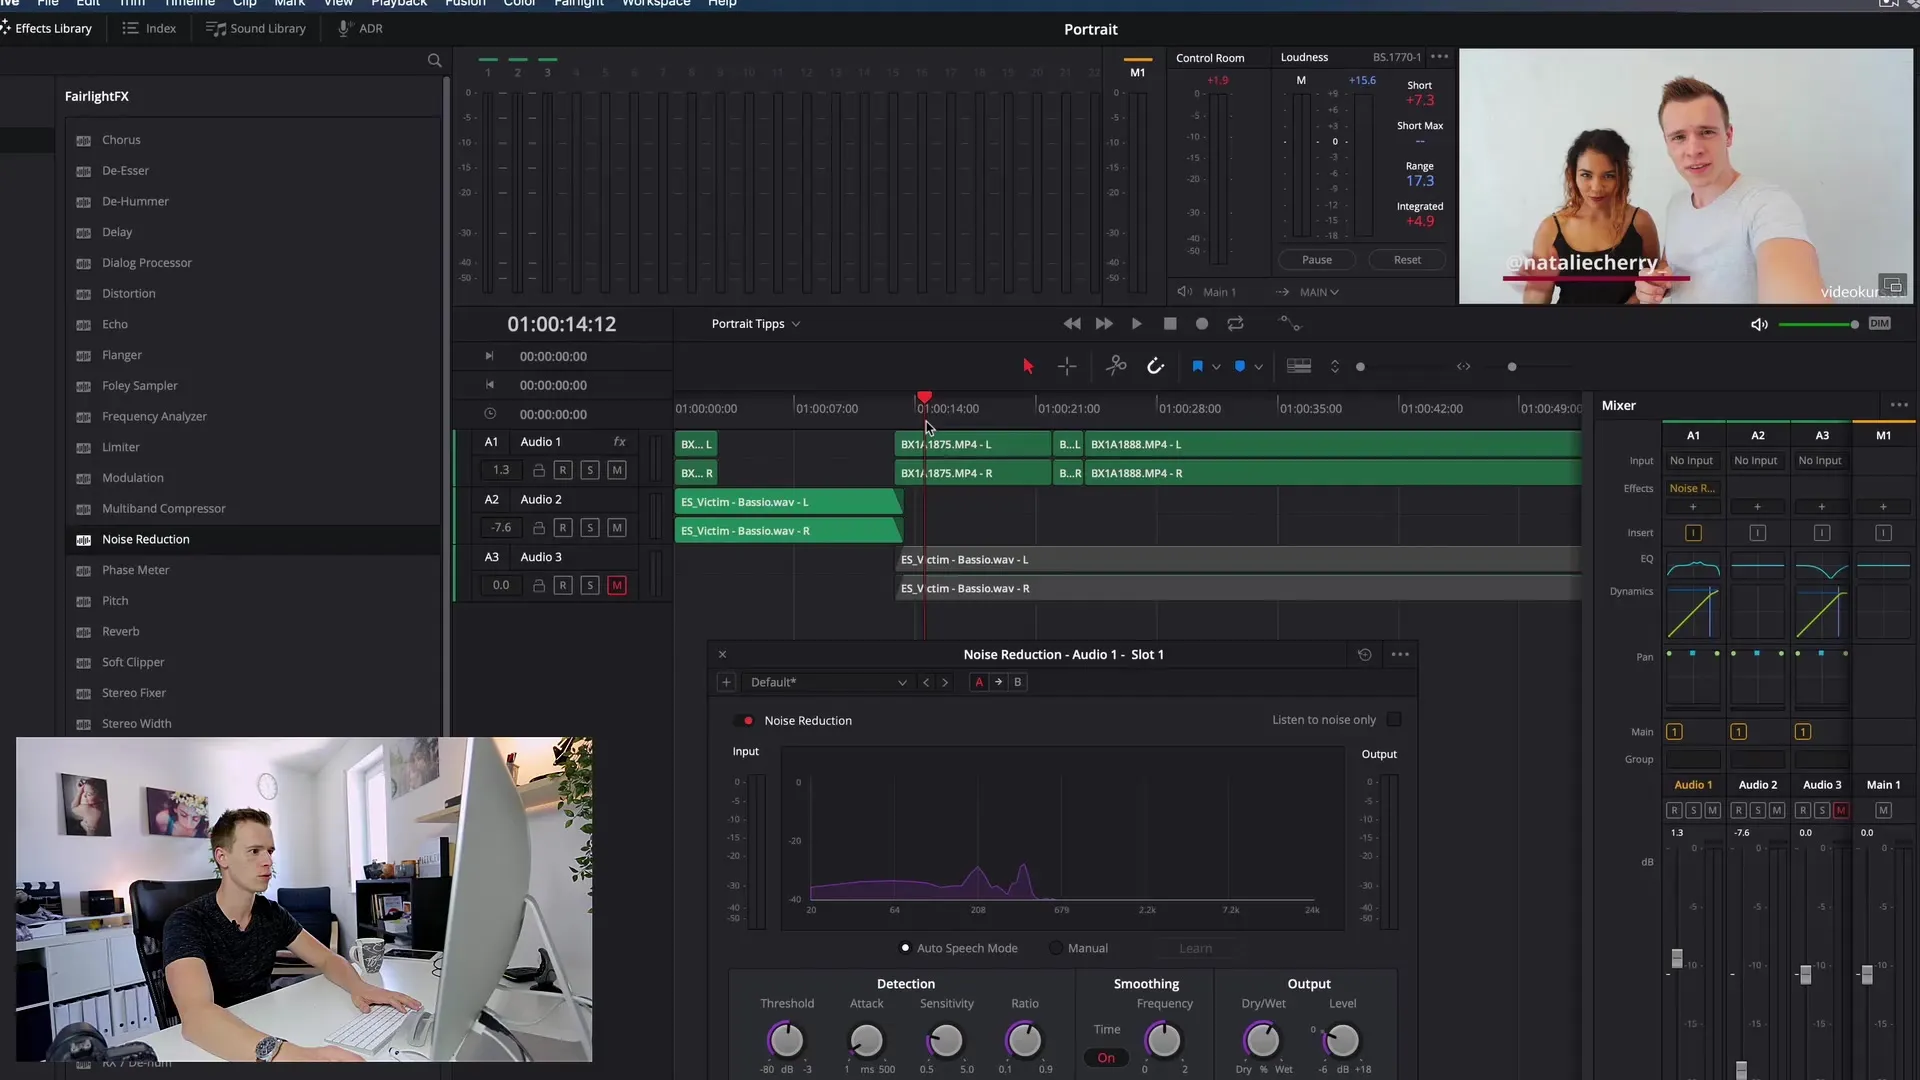Select Manual mode radio button
Viewport: 1920px width, 1080px height.
coord(1056,948)
